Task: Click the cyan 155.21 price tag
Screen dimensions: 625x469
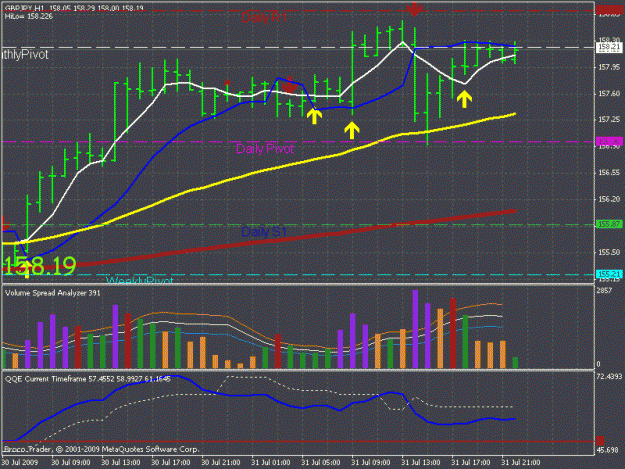Action: pos(609,274)
